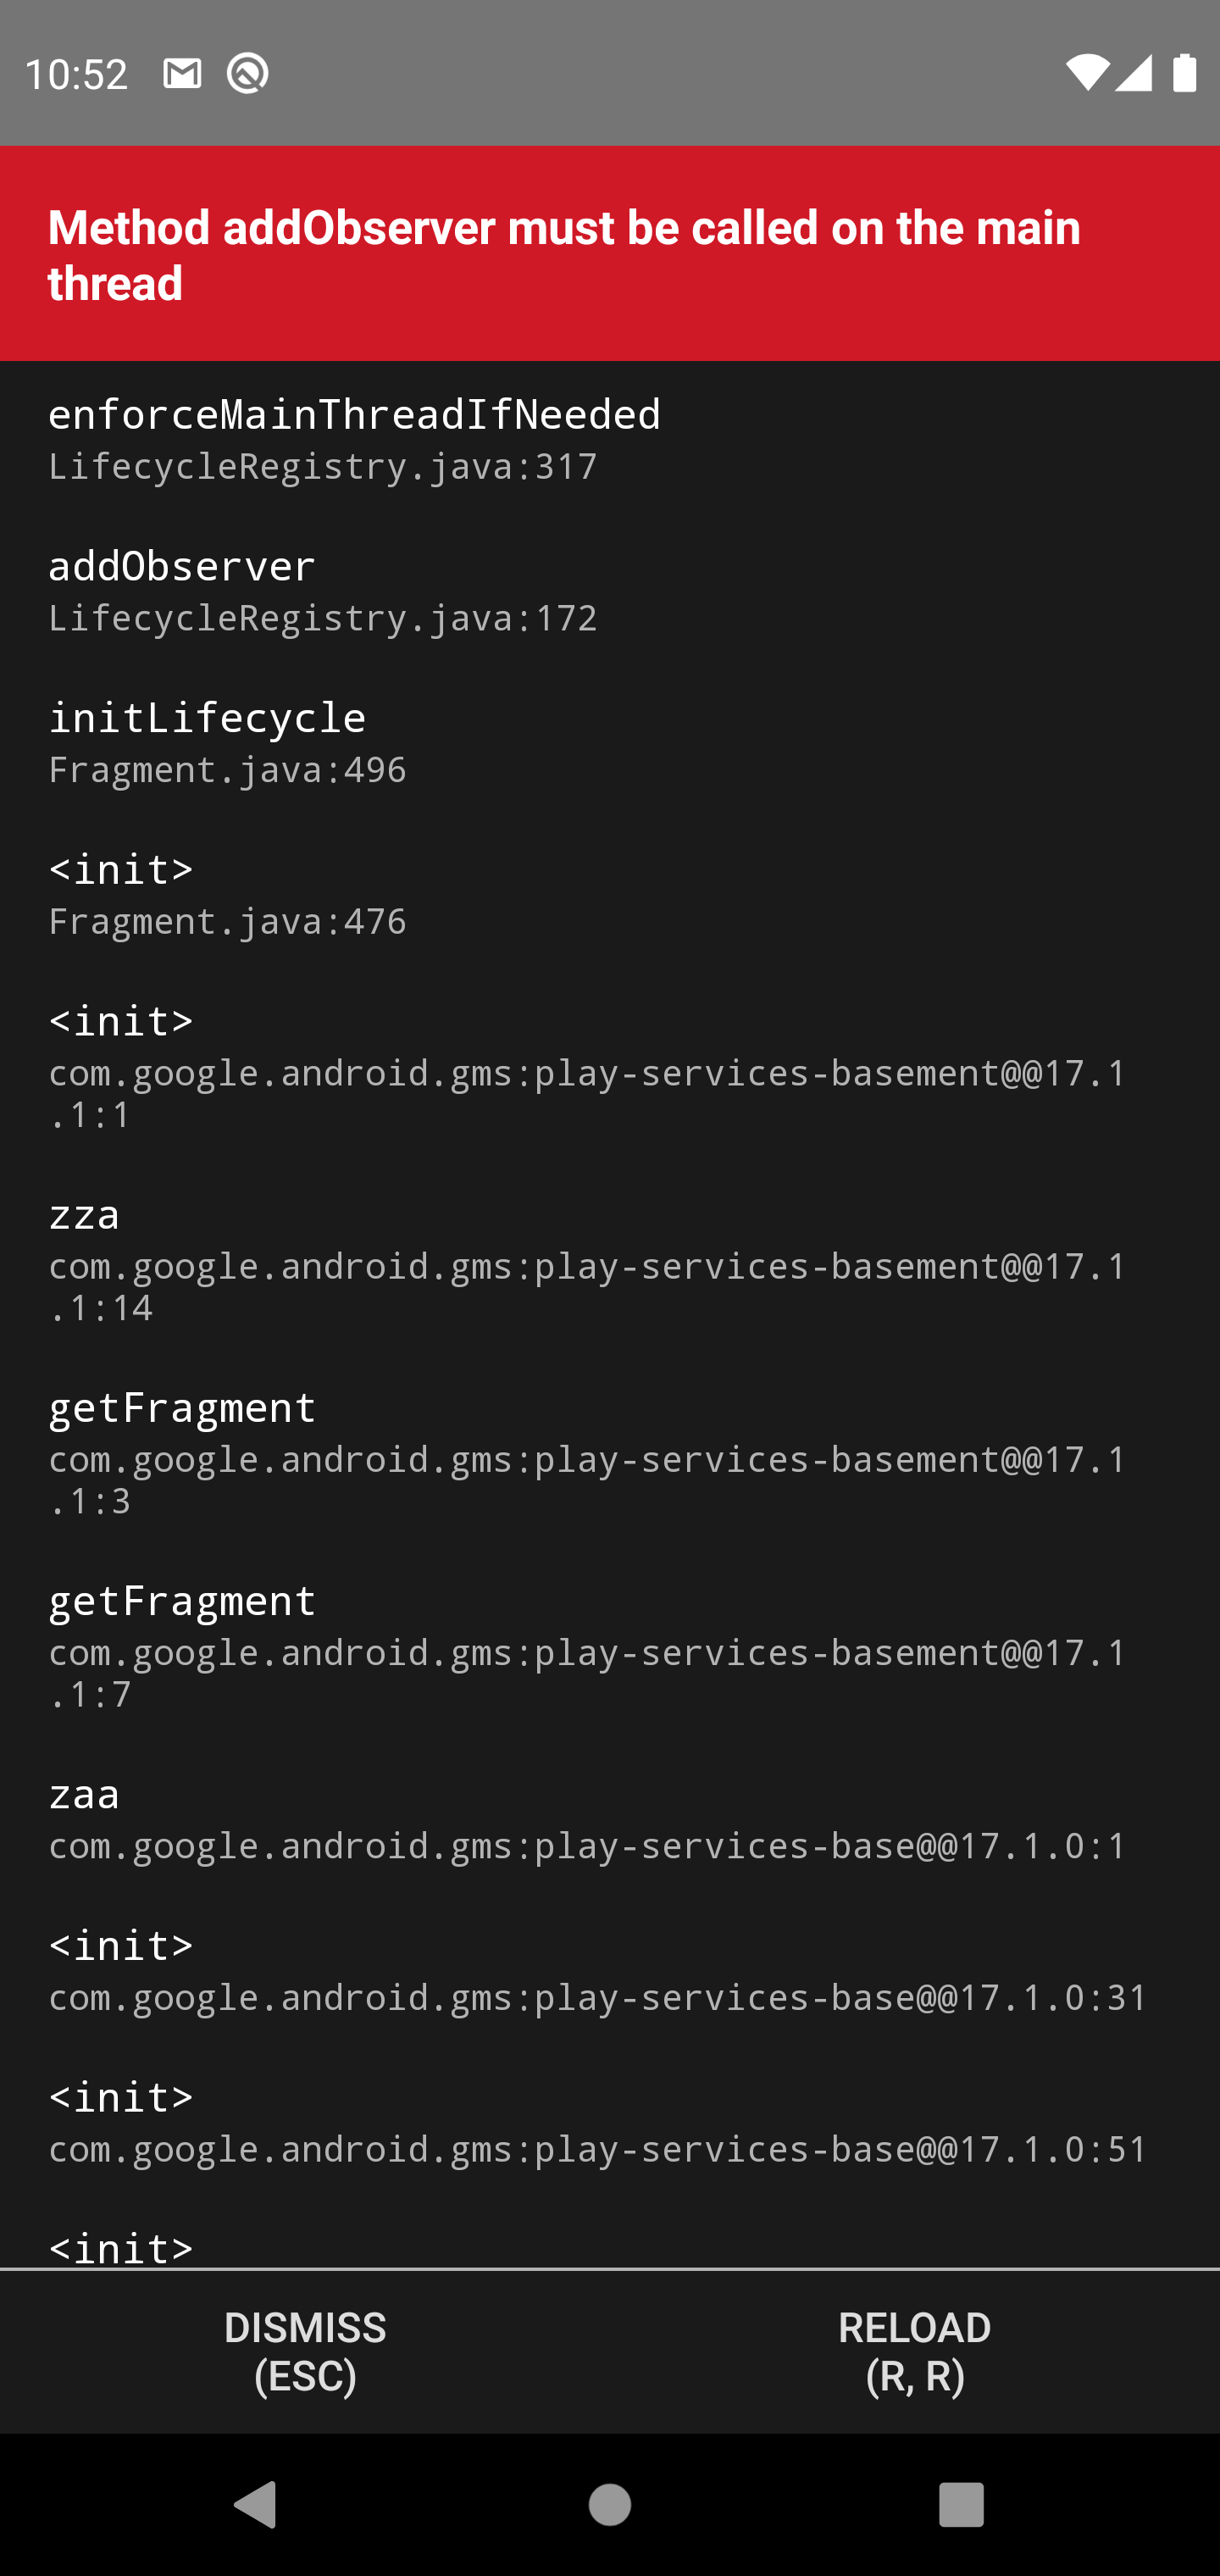Click the Fragment.java:476 init frame
This screenshot has height=2576, width=1220.
tap(228, 893)
